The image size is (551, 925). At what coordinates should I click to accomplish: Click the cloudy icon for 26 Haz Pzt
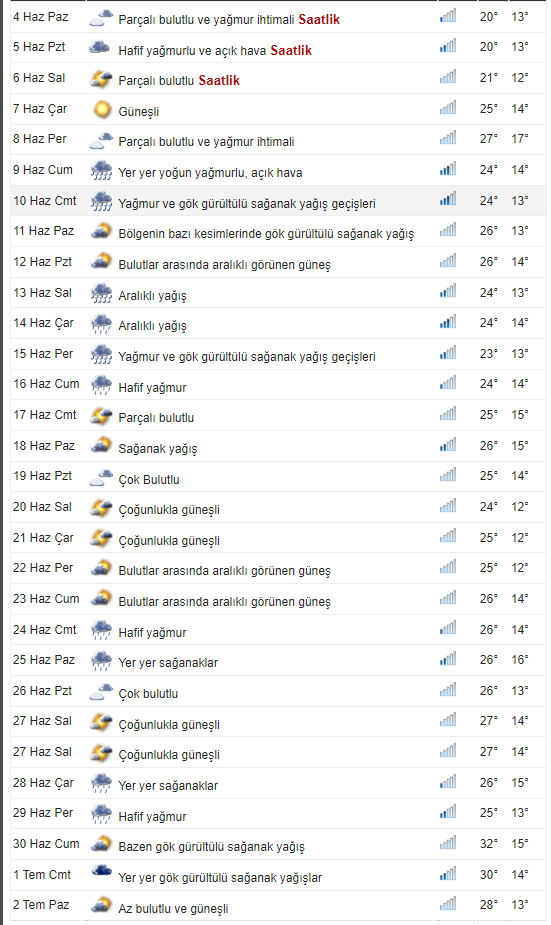click(101, 691)
